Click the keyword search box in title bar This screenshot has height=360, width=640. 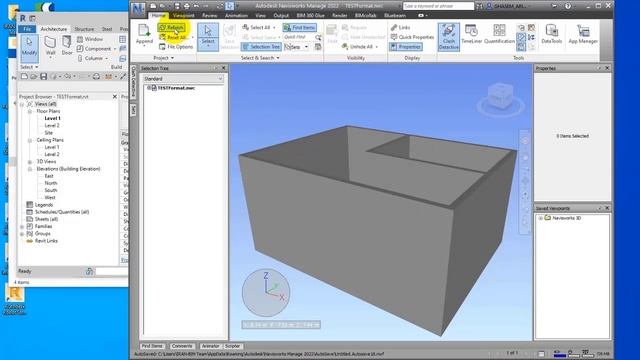[x=438, y=6]
